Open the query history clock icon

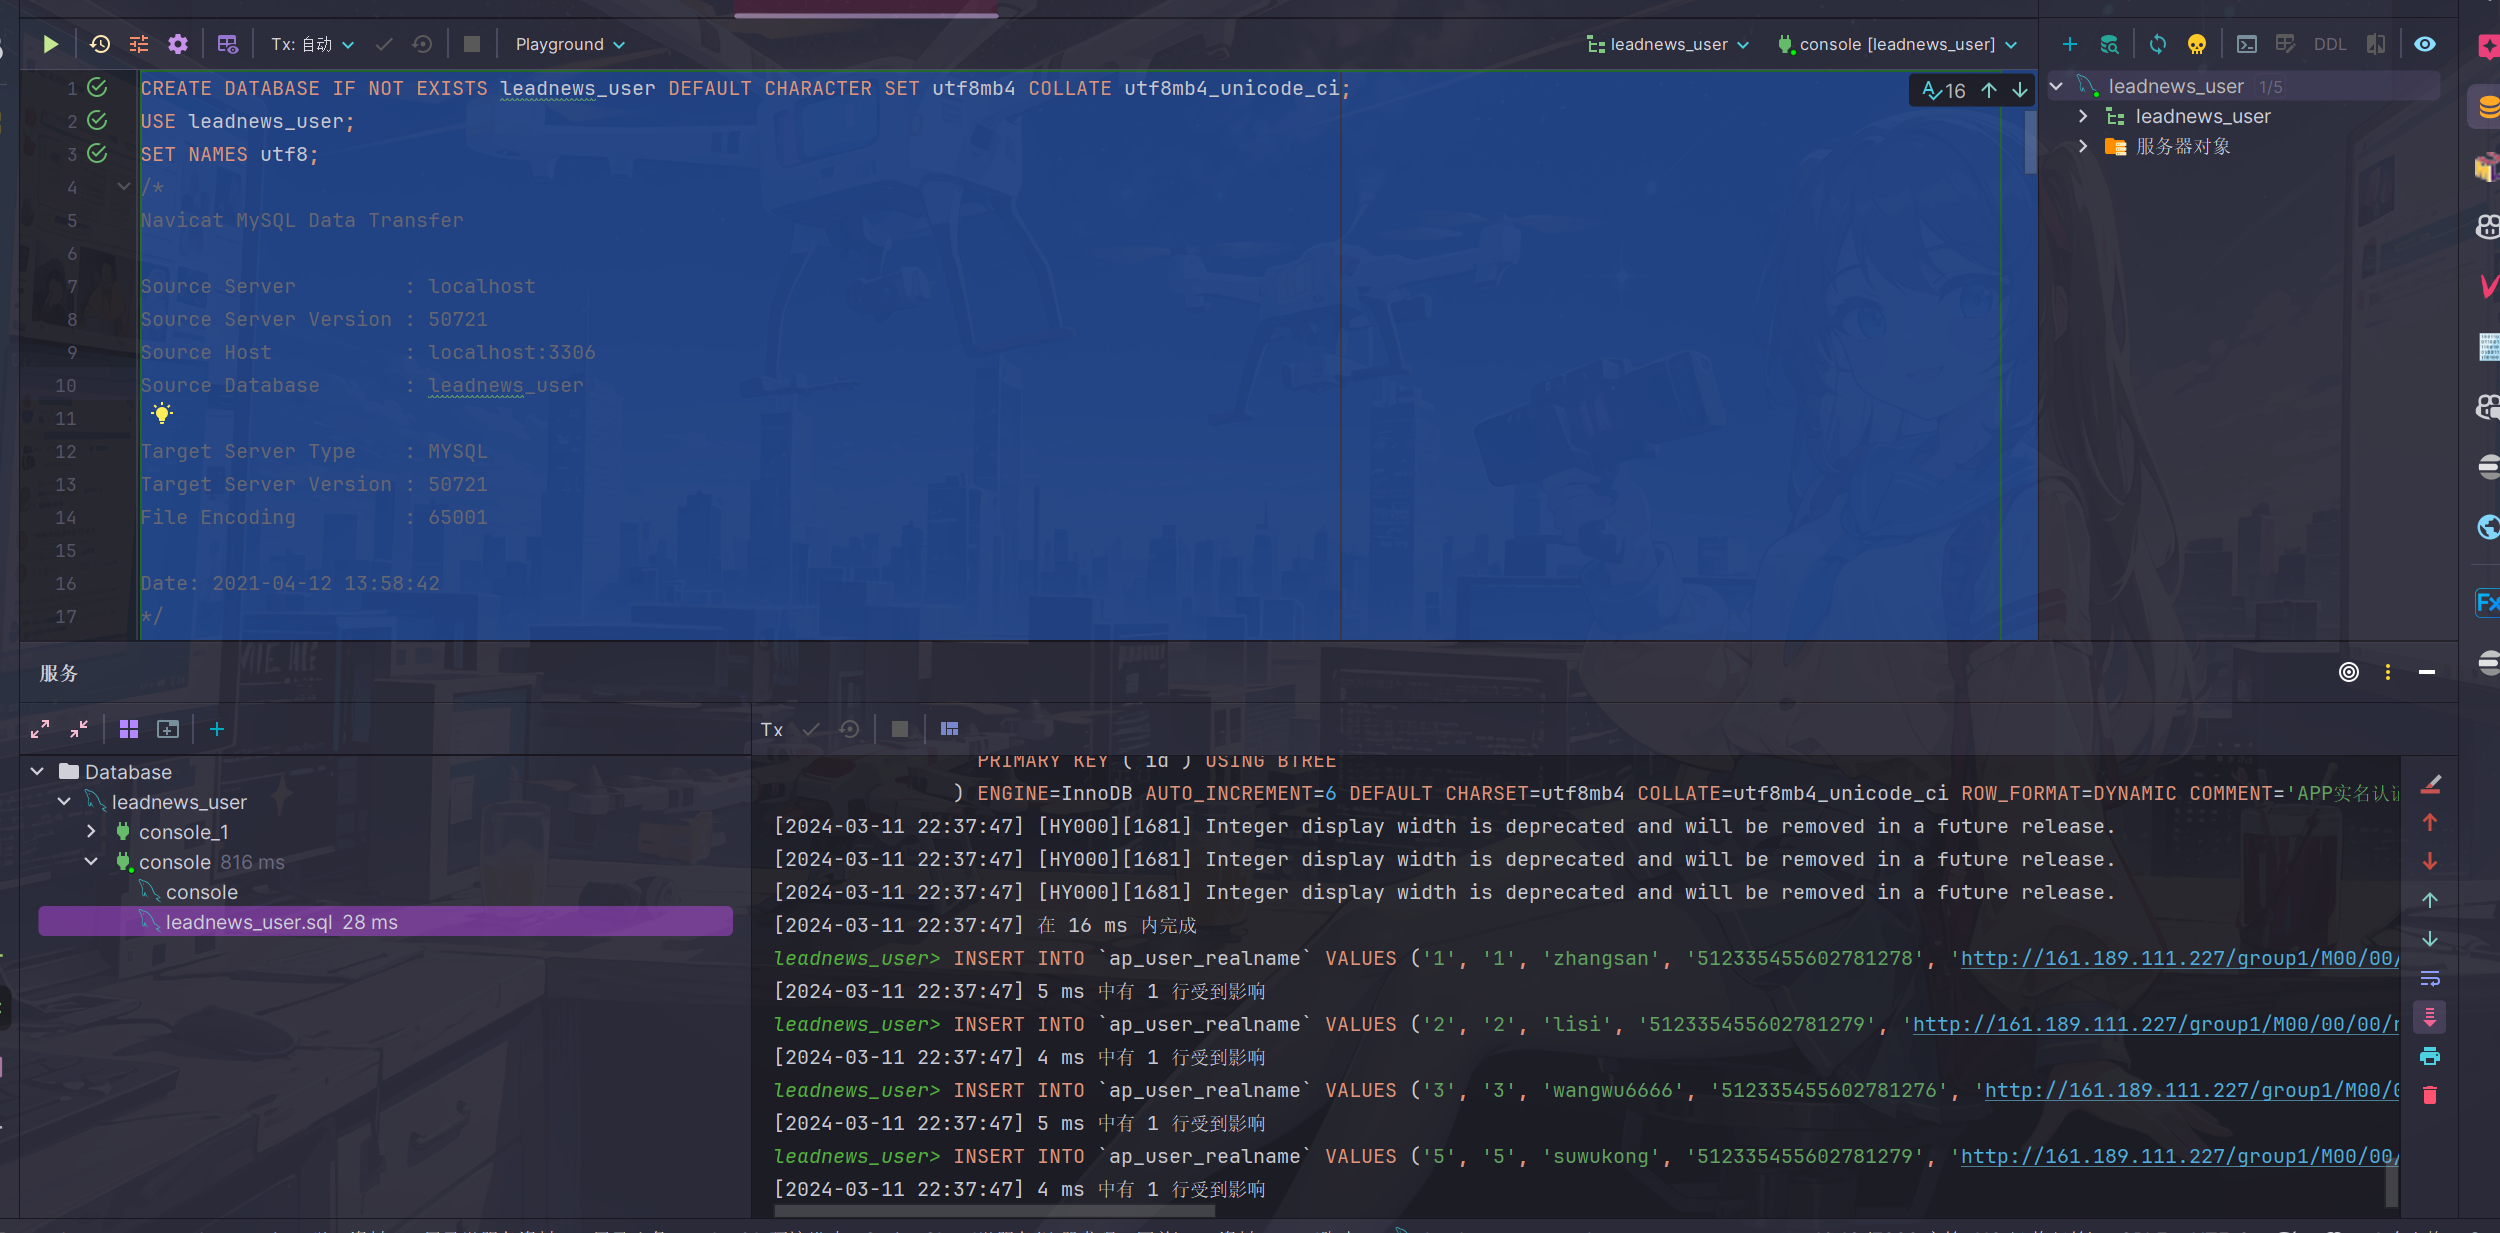pyautogui.click(x=100, y=44)
